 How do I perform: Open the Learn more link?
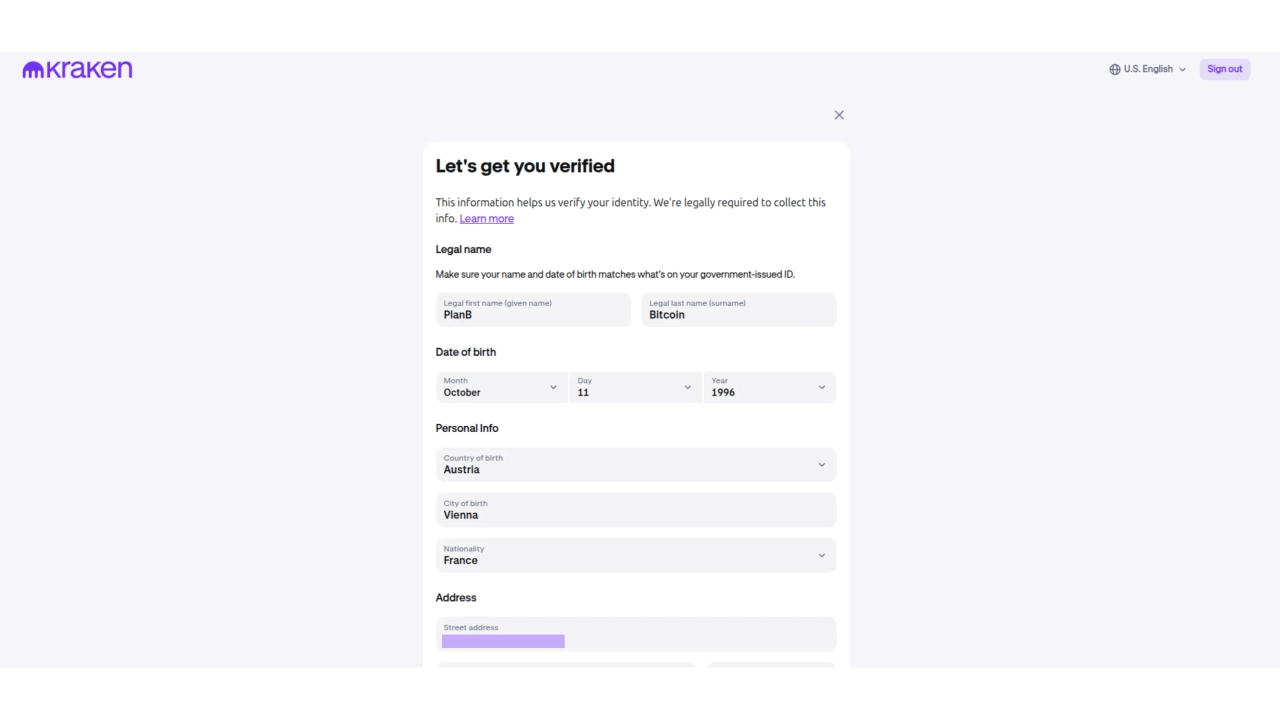(486, 219)
